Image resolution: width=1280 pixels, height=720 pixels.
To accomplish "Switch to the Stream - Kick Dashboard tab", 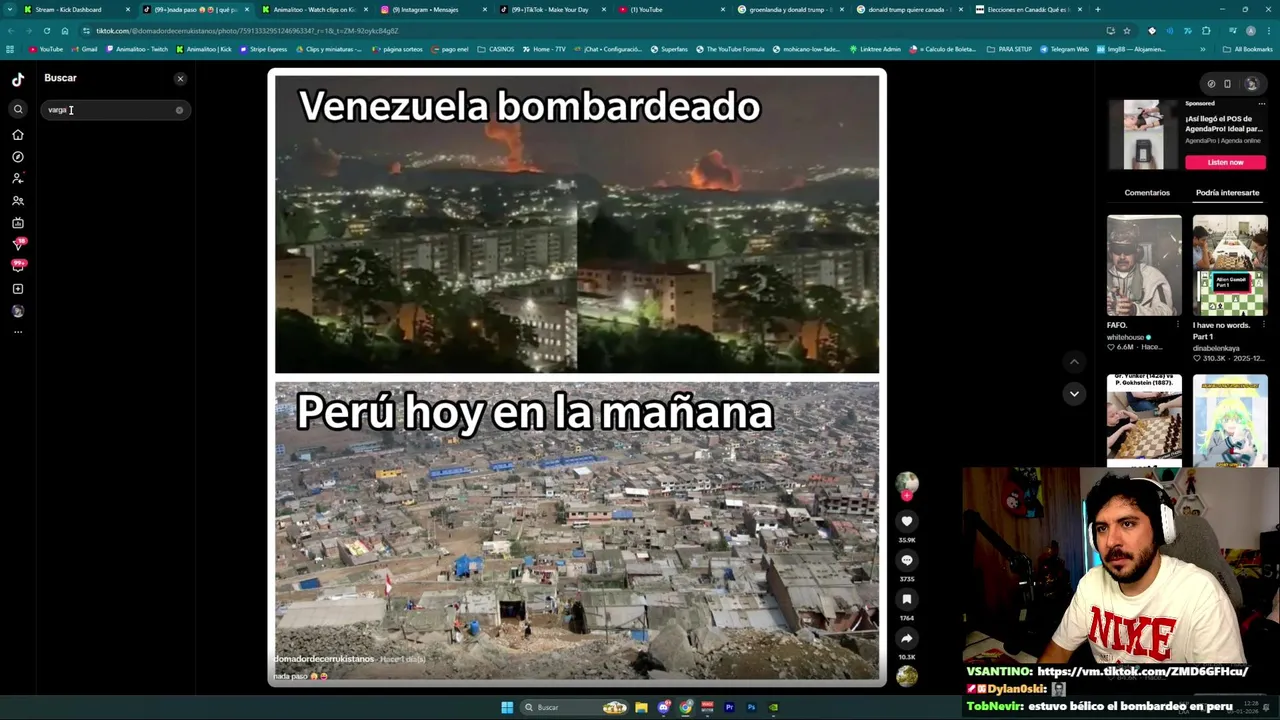I will [77, 9].
